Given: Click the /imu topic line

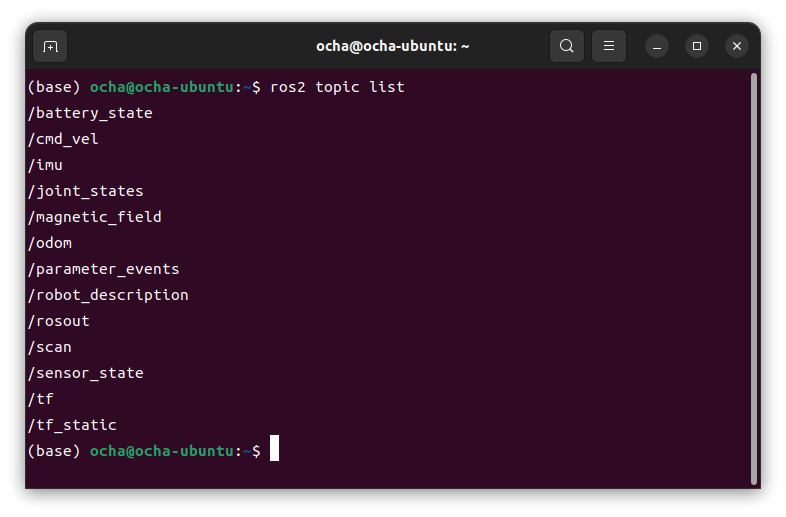Looking at the screenshot, I should click(x=46, y=165).
